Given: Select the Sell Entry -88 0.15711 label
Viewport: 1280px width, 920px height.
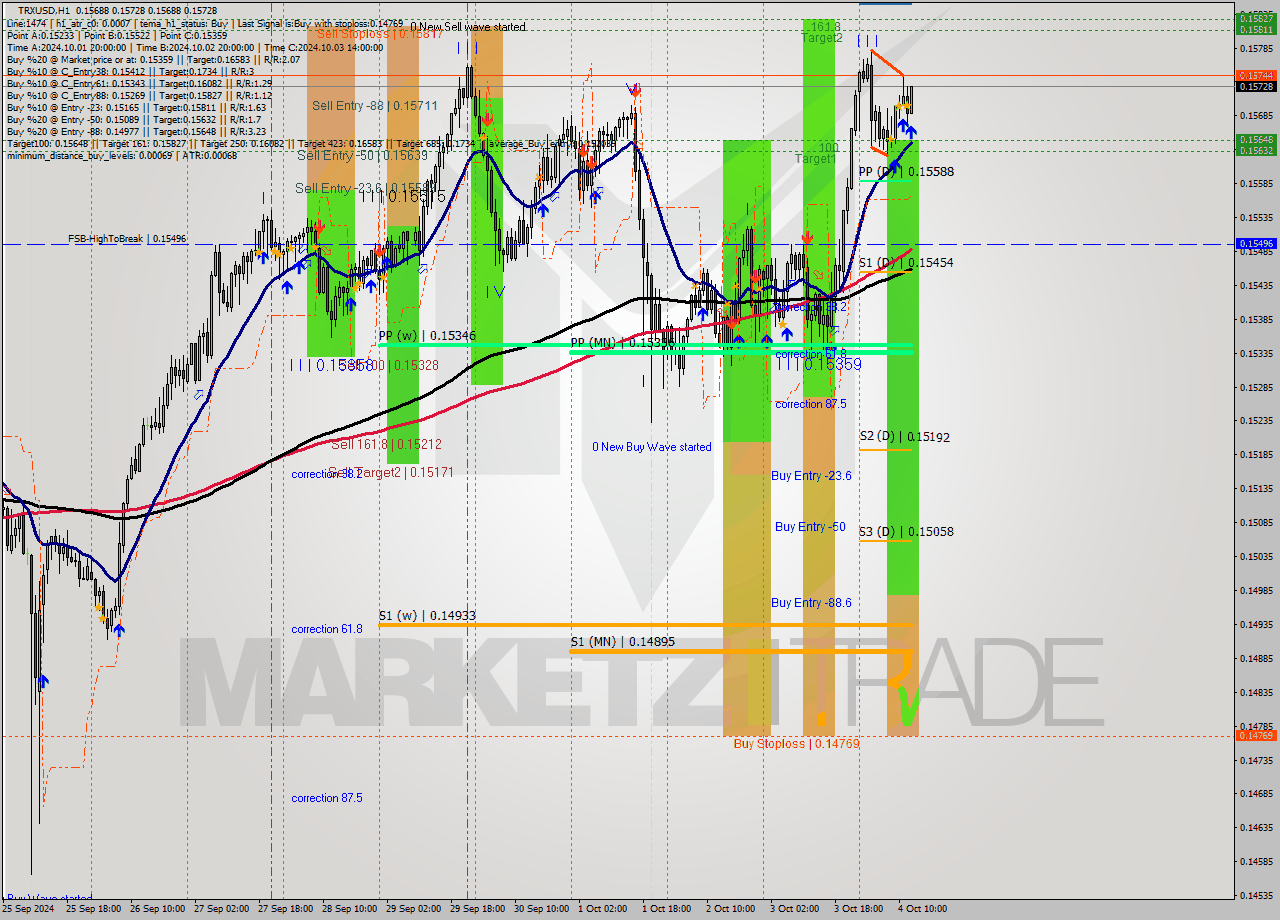Looking at the screenshot, I should pyautogui.click(x=374, y=105).
